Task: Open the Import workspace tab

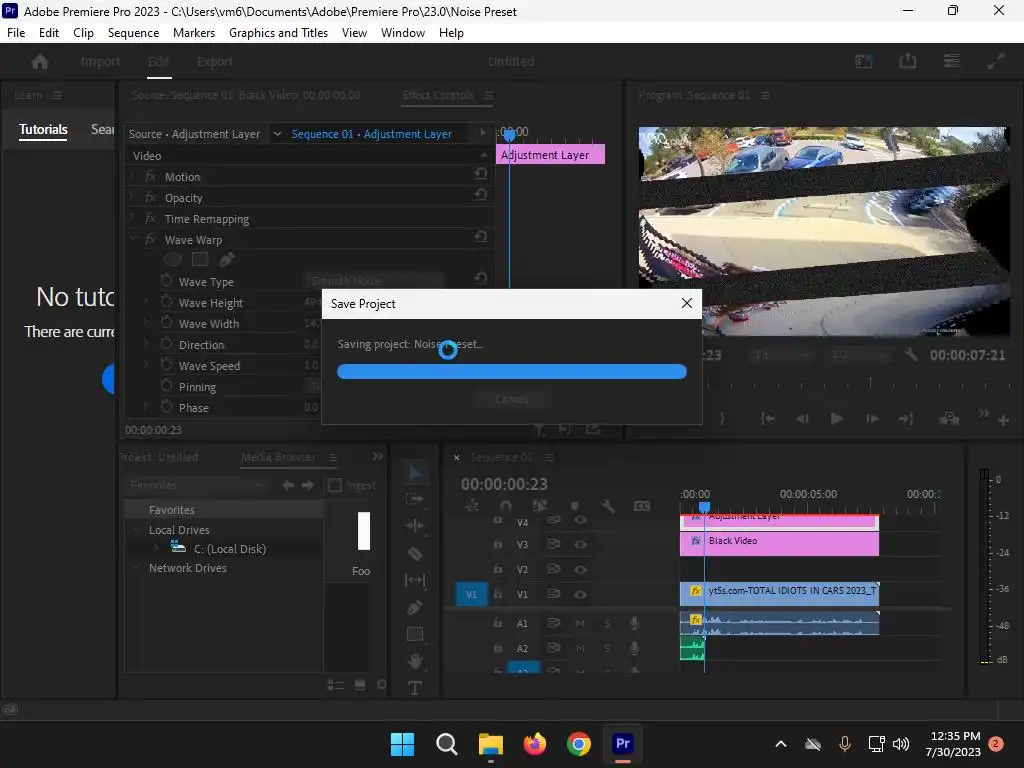Action: tap(100, 61)
